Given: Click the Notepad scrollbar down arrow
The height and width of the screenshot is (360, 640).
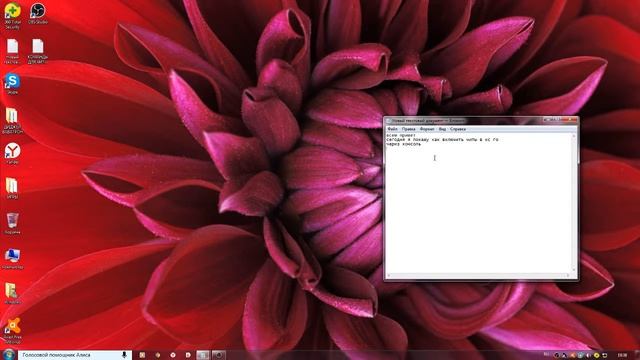Looking at the screenshot, I should click(x=574, y=270).
